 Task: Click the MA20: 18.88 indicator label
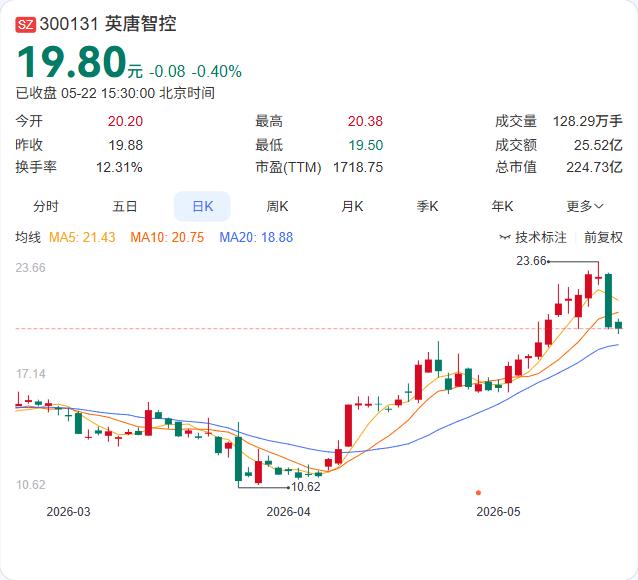coord(256,237)
